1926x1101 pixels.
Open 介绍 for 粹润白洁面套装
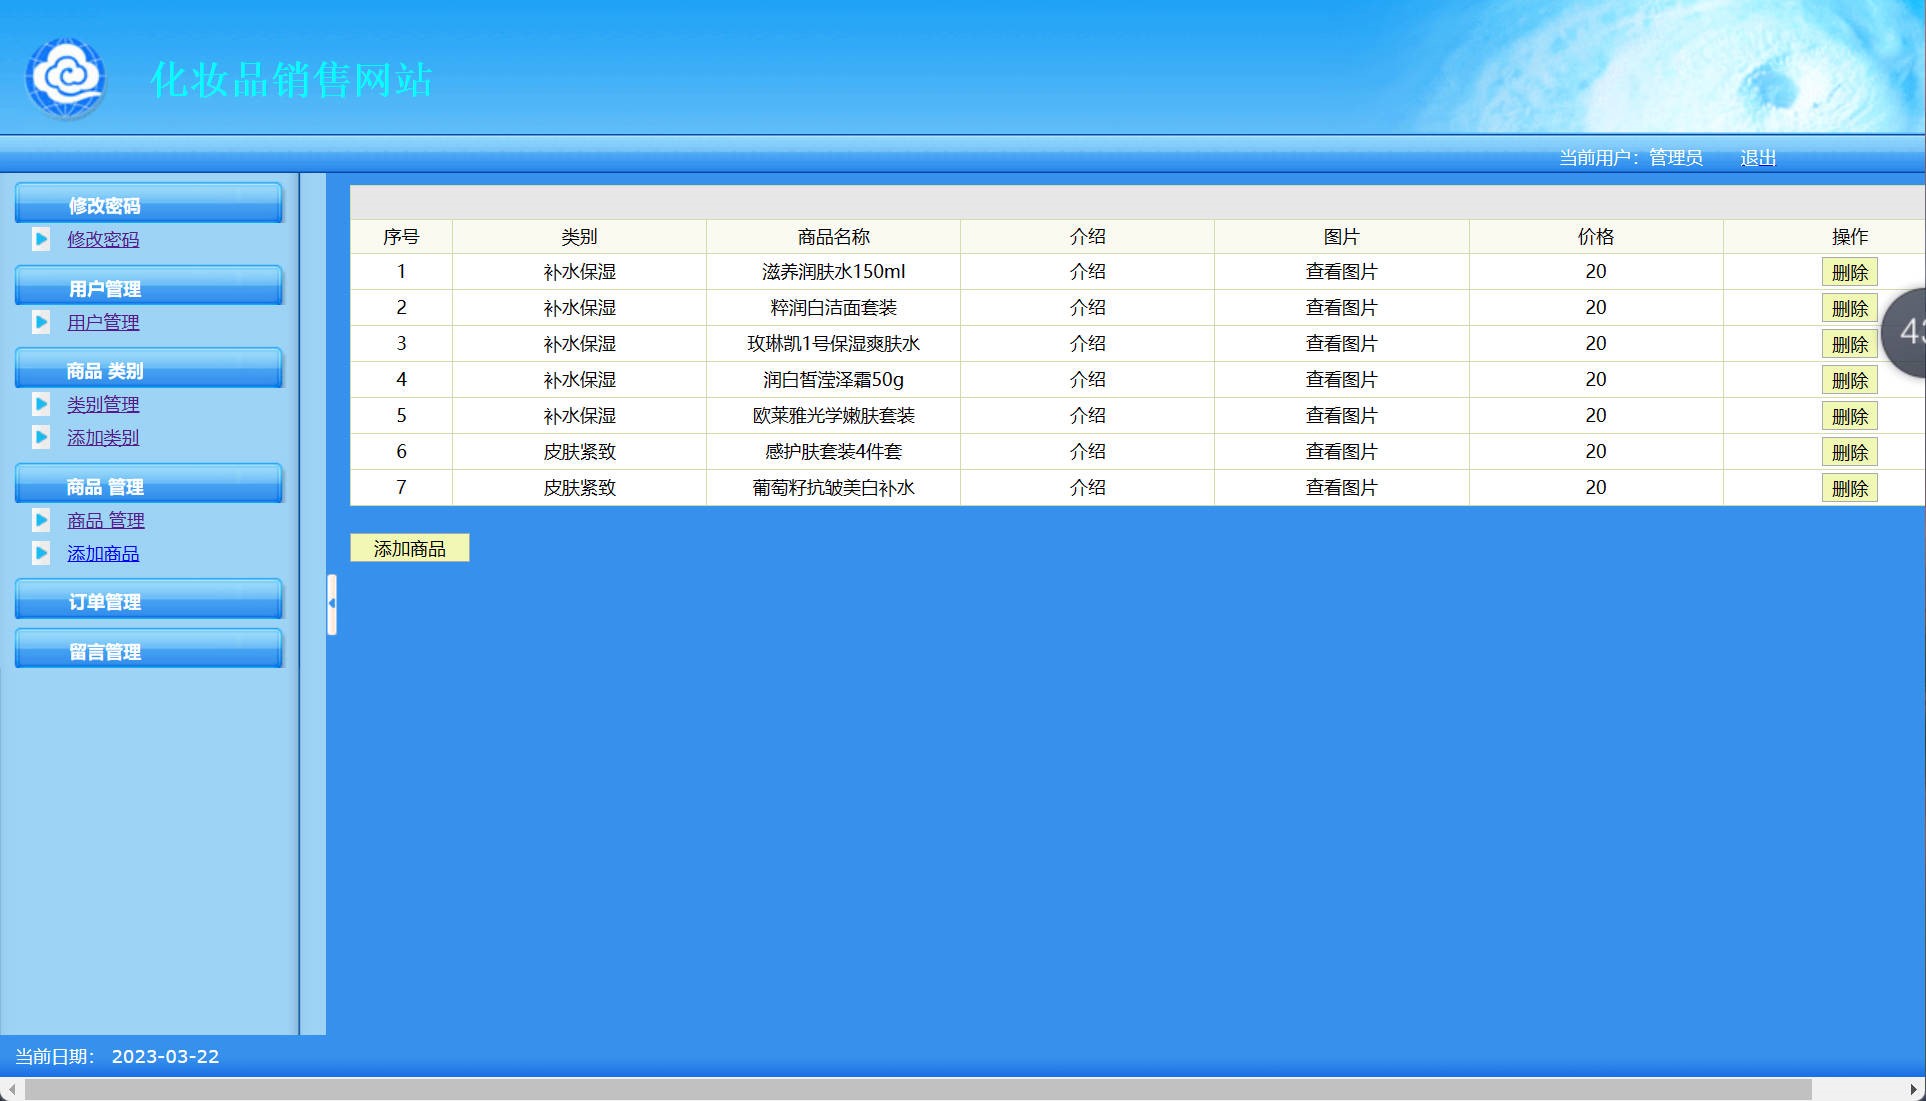tap(1087, 308)
